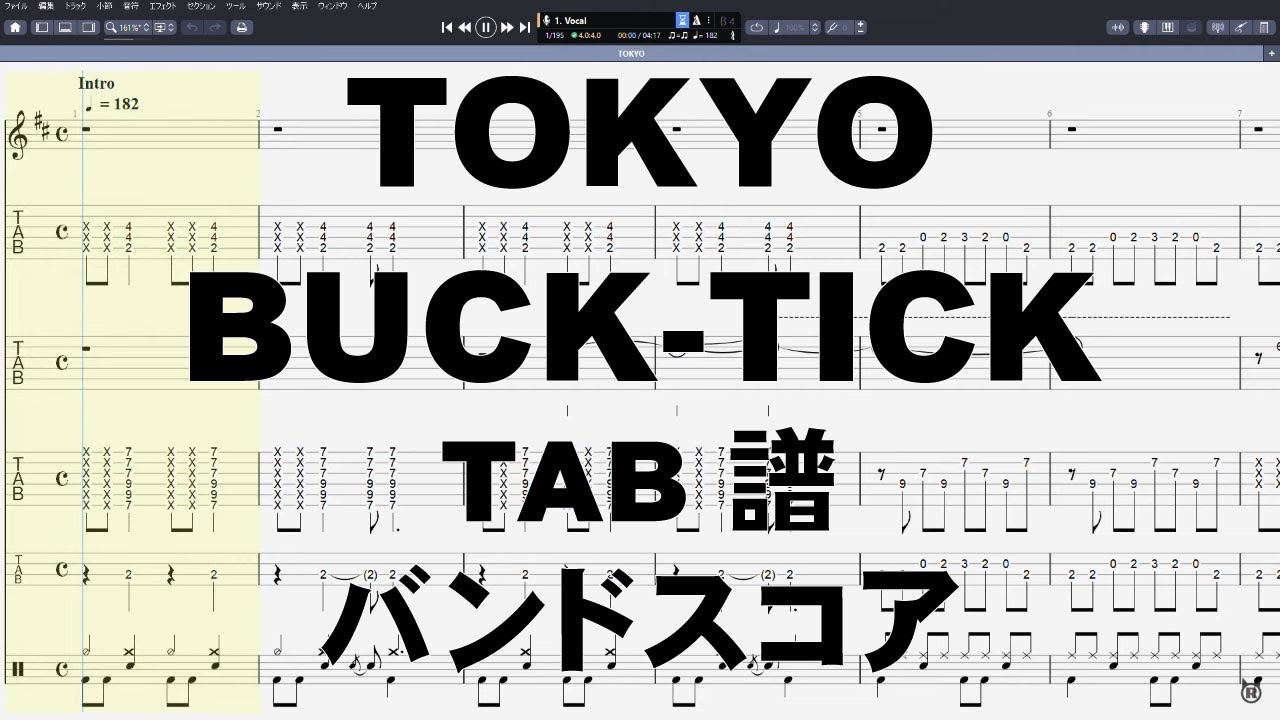The width and height of the screenshot is (1280, 720).
Task: Click the Undo arrow icon
Action: [x=192, y=27]
